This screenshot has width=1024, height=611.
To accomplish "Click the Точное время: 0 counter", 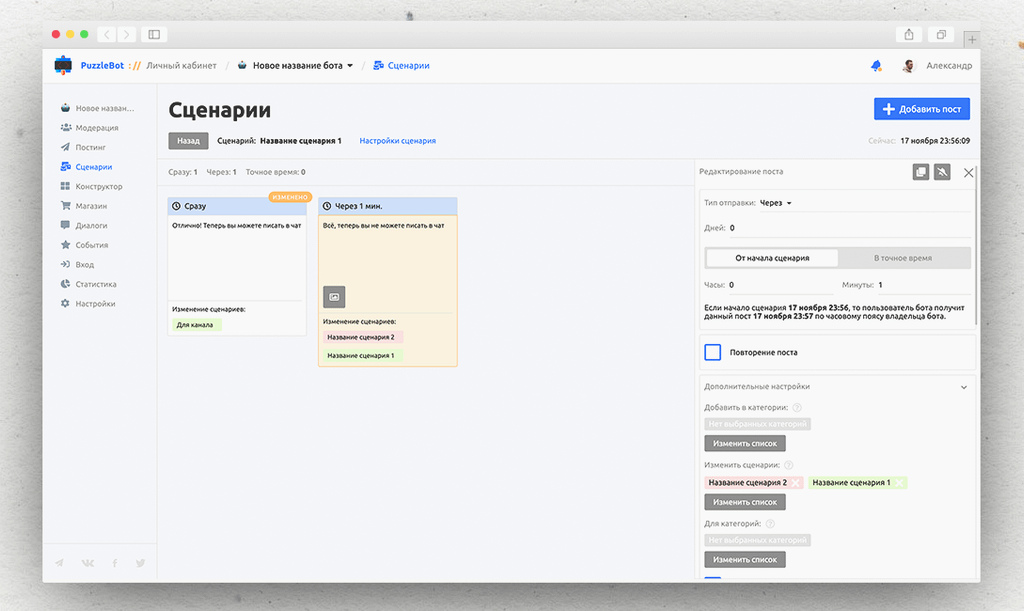I will tap(276, 172).
